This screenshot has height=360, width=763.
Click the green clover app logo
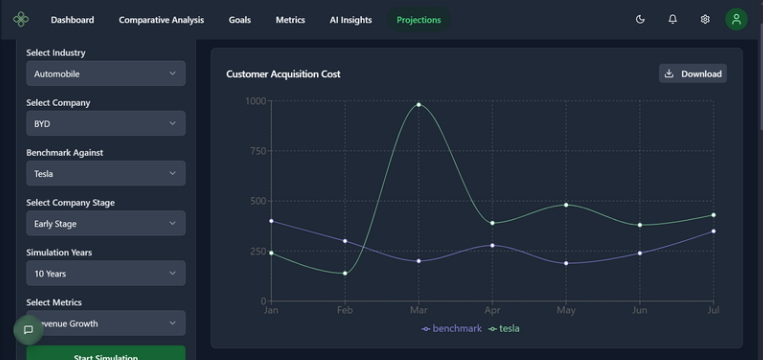pyautogui.click(x=21, y=19)
